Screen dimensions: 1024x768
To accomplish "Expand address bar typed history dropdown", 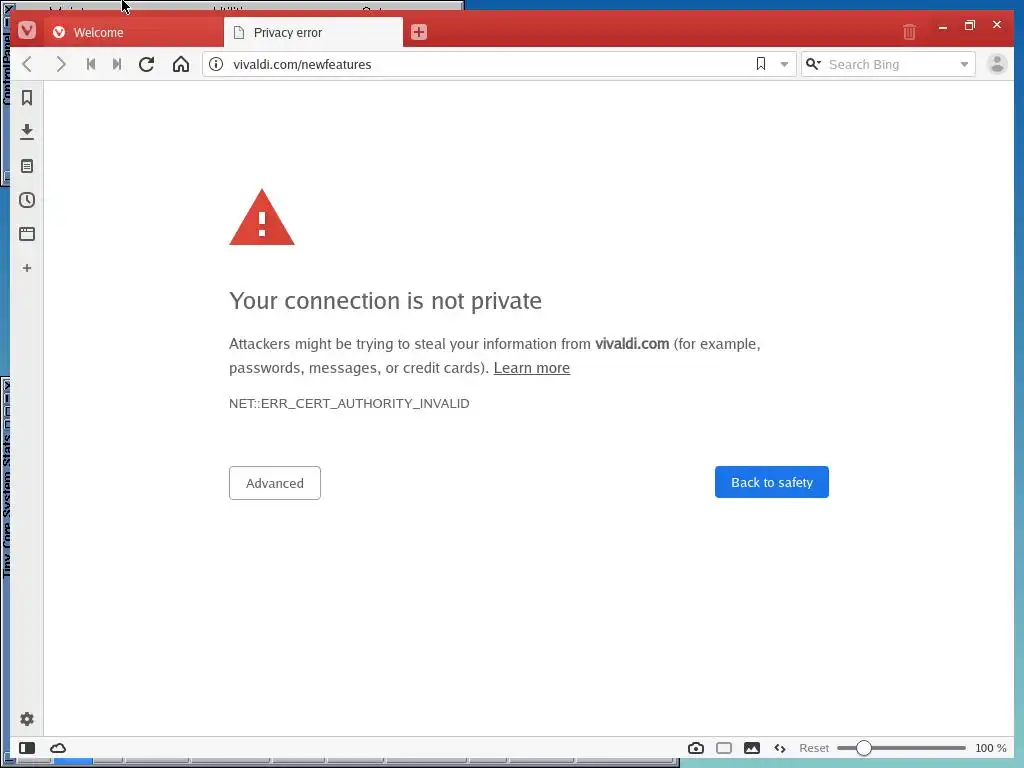I will click(784, 64).
